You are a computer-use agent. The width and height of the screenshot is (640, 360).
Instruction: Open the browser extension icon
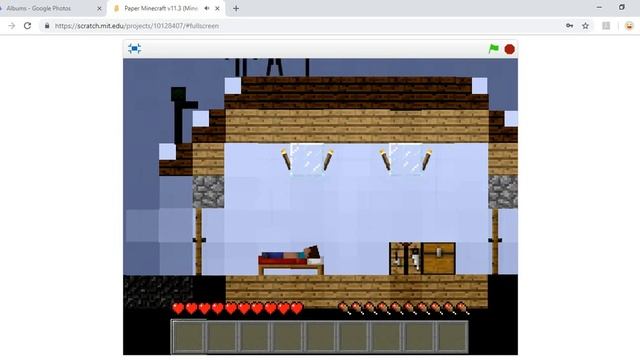(606, 26)
